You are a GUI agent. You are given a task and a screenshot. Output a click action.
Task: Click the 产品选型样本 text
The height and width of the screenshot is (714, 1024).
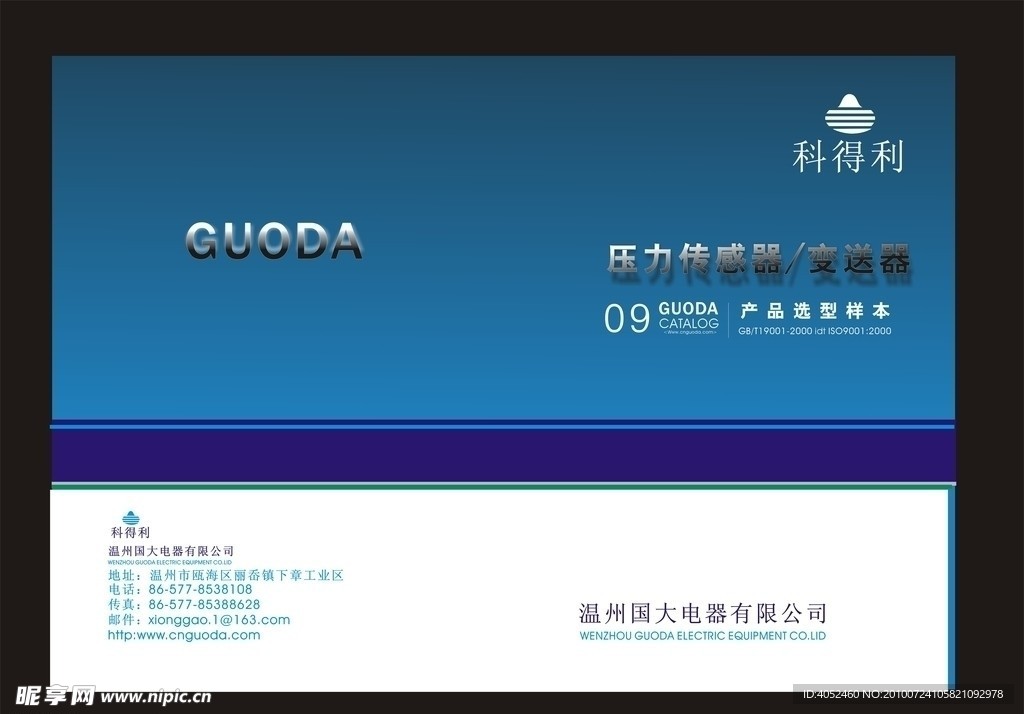point(815,311)
